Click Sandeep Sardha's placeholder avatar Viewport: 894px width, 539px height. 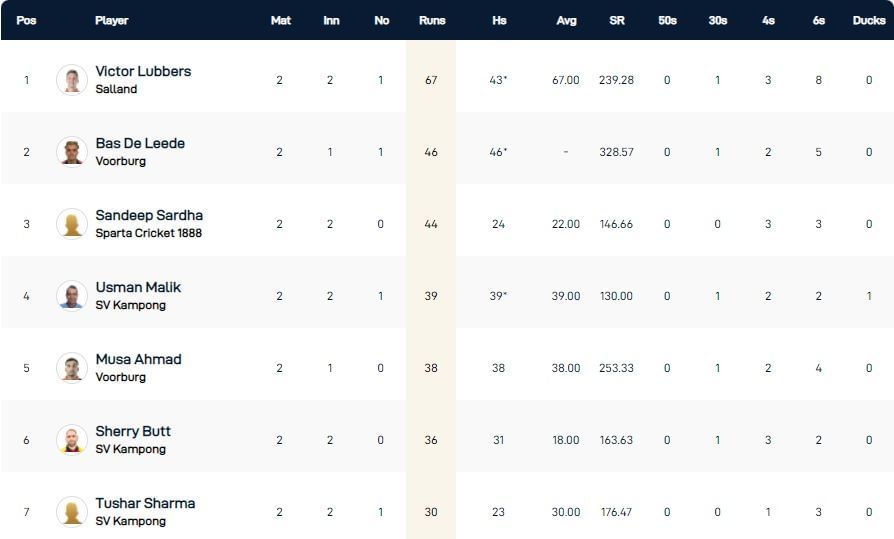point(72,224)
